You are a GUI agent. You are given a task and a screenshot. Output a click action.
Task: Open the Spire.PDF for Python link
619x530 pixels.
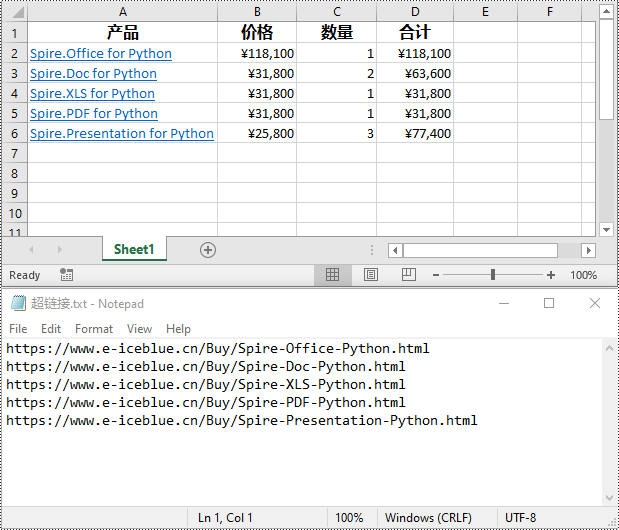click(x=94, y=114)
